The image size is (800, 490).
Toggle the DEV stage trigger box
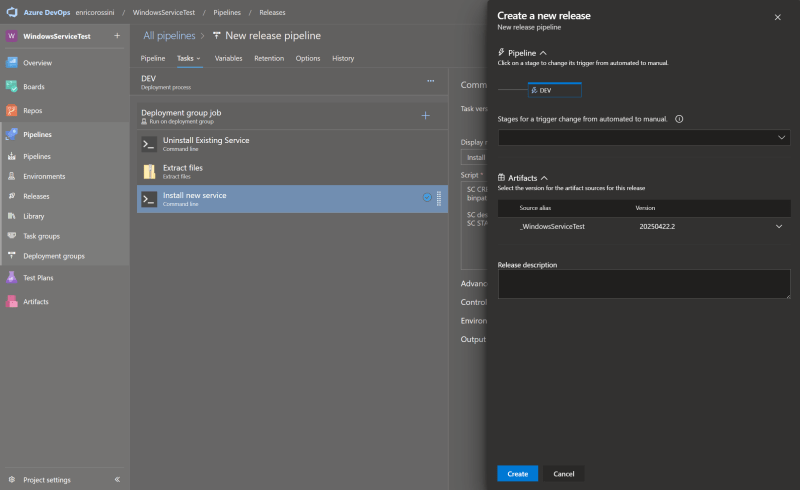pyautogui.click(x=555, y=90)
